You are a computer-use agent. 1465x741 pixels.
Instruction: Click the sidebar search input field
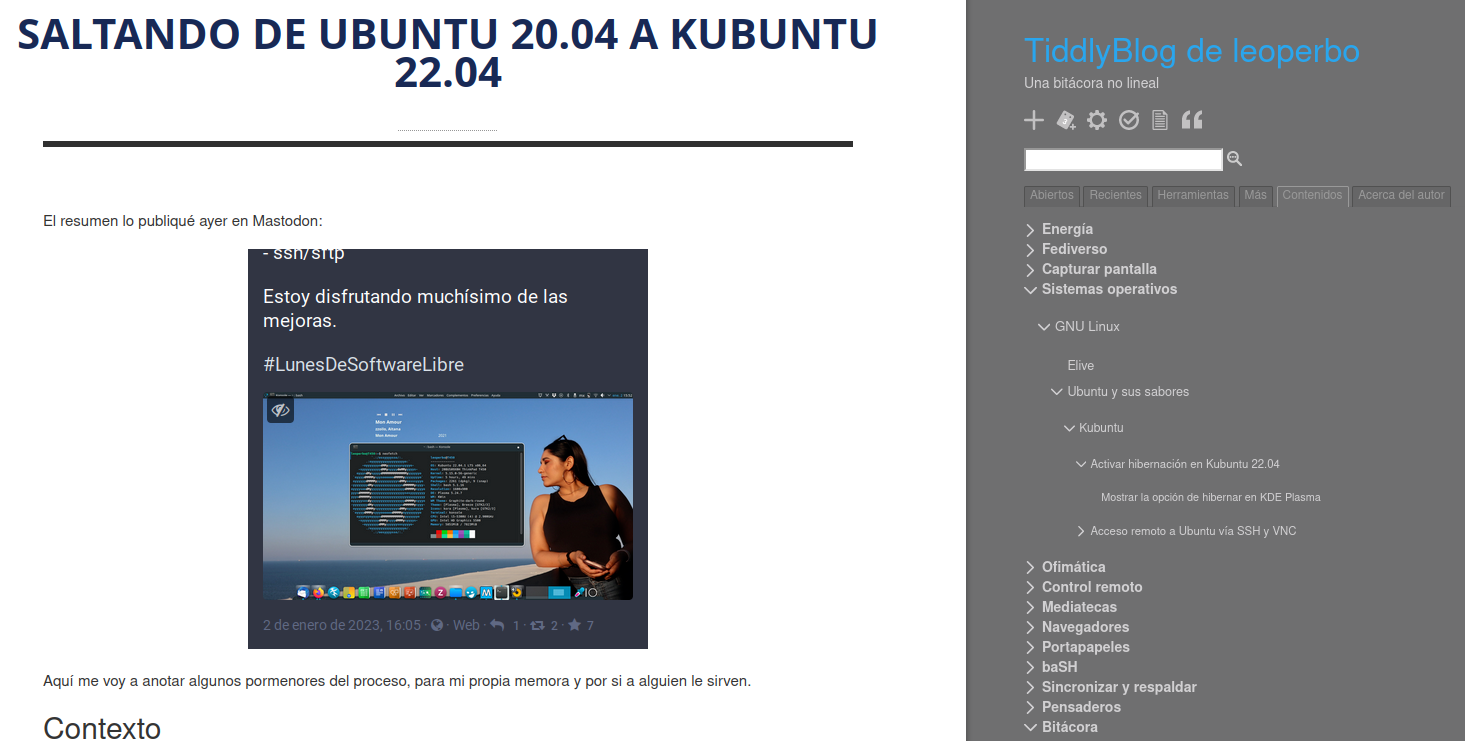coord(1123,160)
